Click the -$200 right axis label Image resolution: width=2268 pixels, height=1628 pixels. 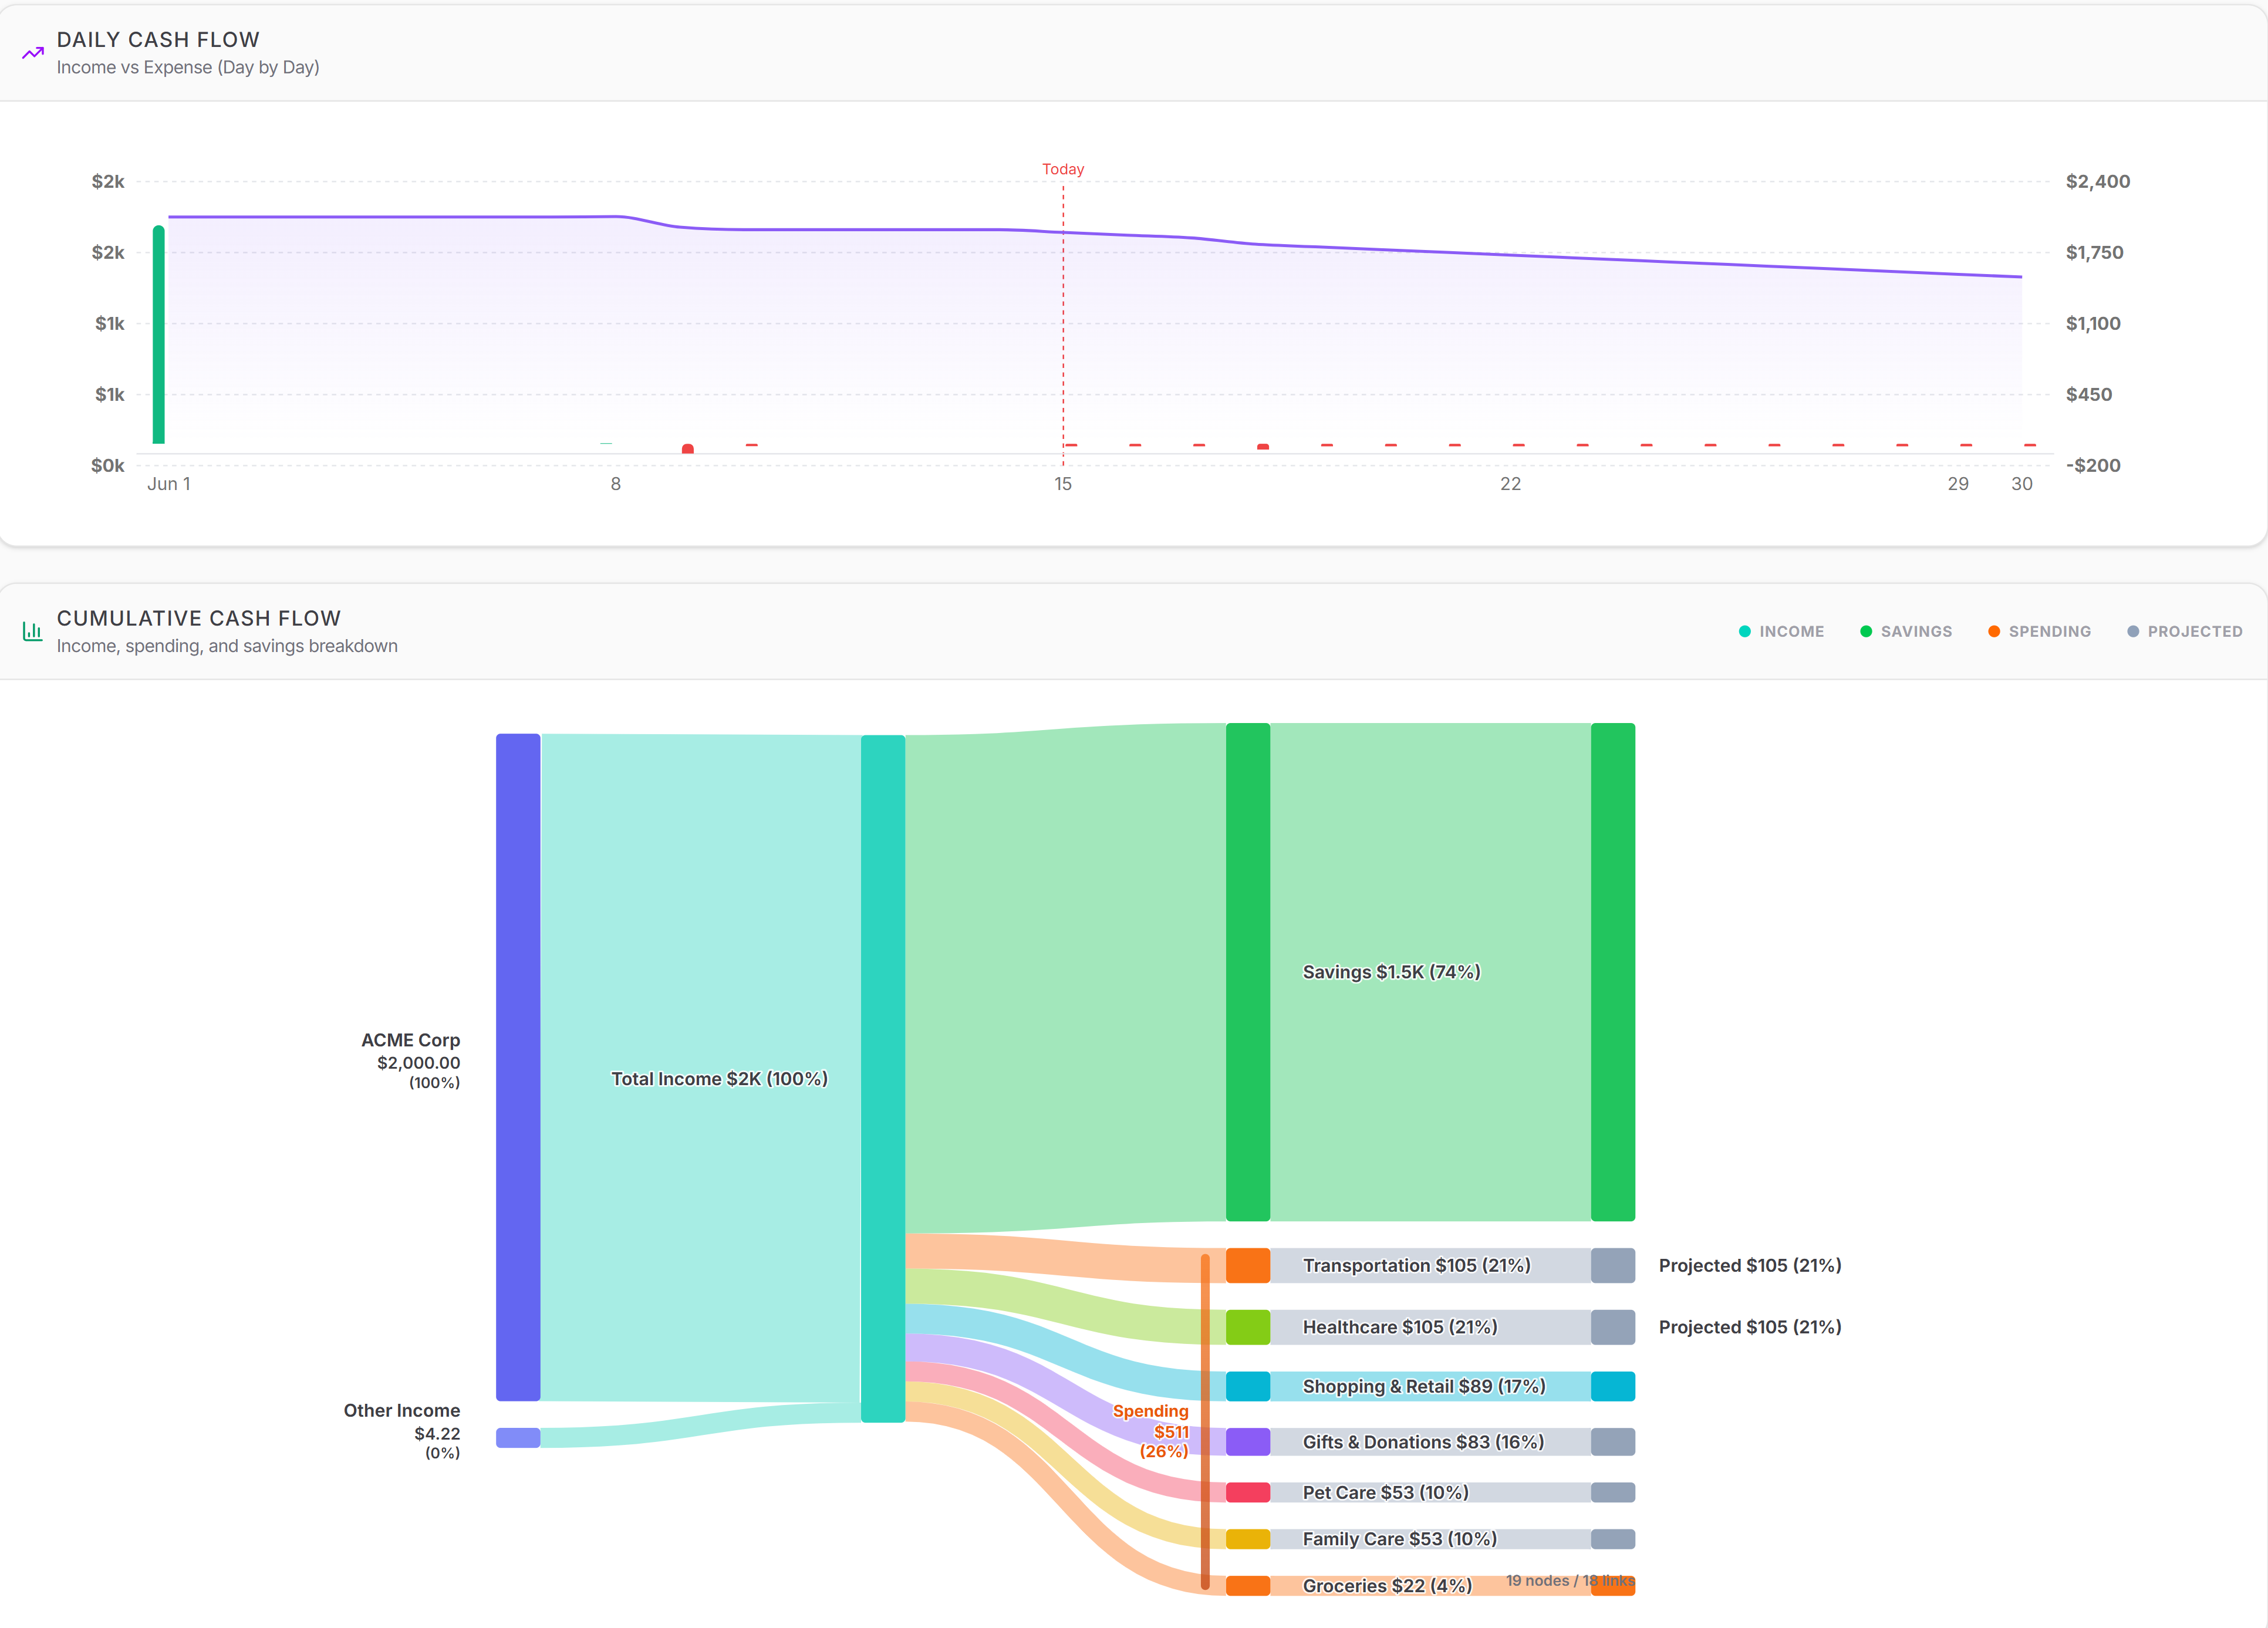[2092, 465]
